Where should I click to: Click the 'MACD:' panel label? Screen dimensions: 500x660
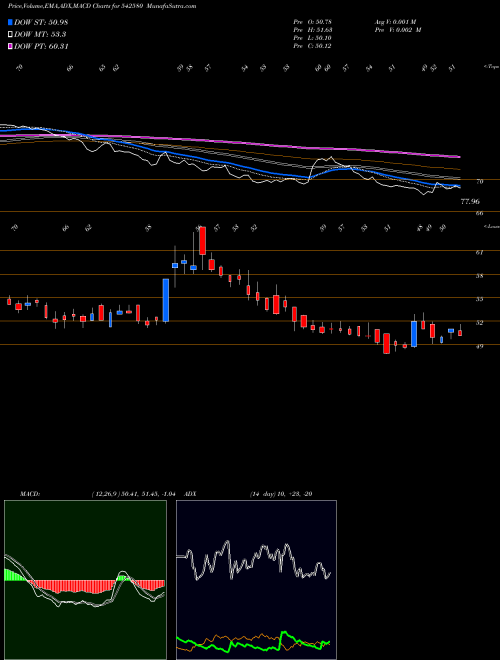[x=29, y=494]
